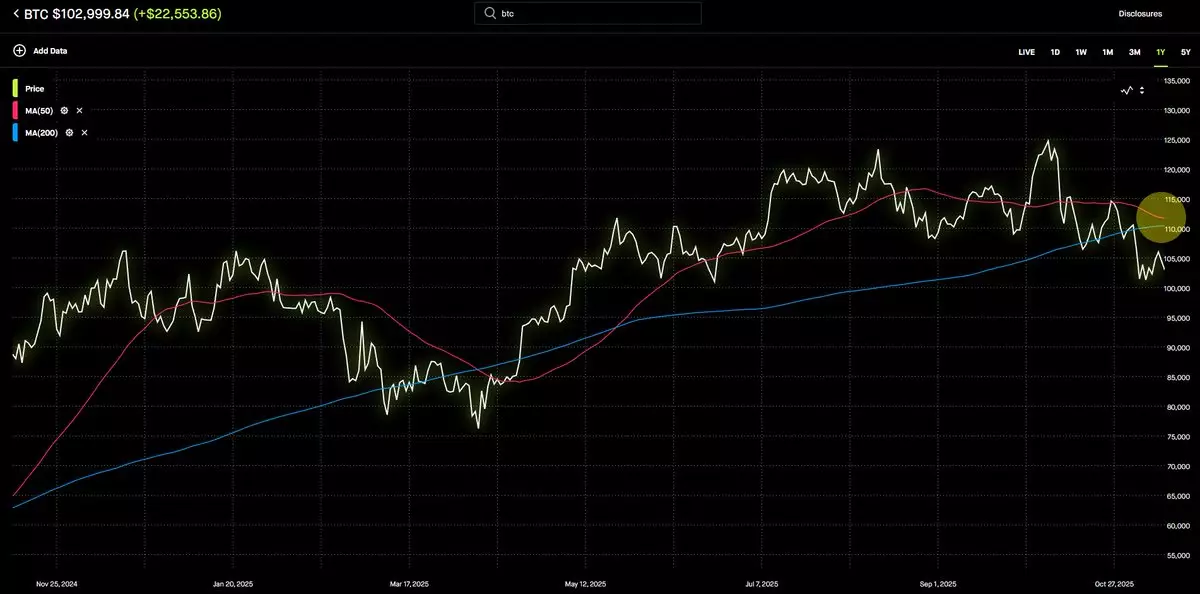Screen dimensions: 1200x594
Task: Select the 1D time range
Action: 1055,51
